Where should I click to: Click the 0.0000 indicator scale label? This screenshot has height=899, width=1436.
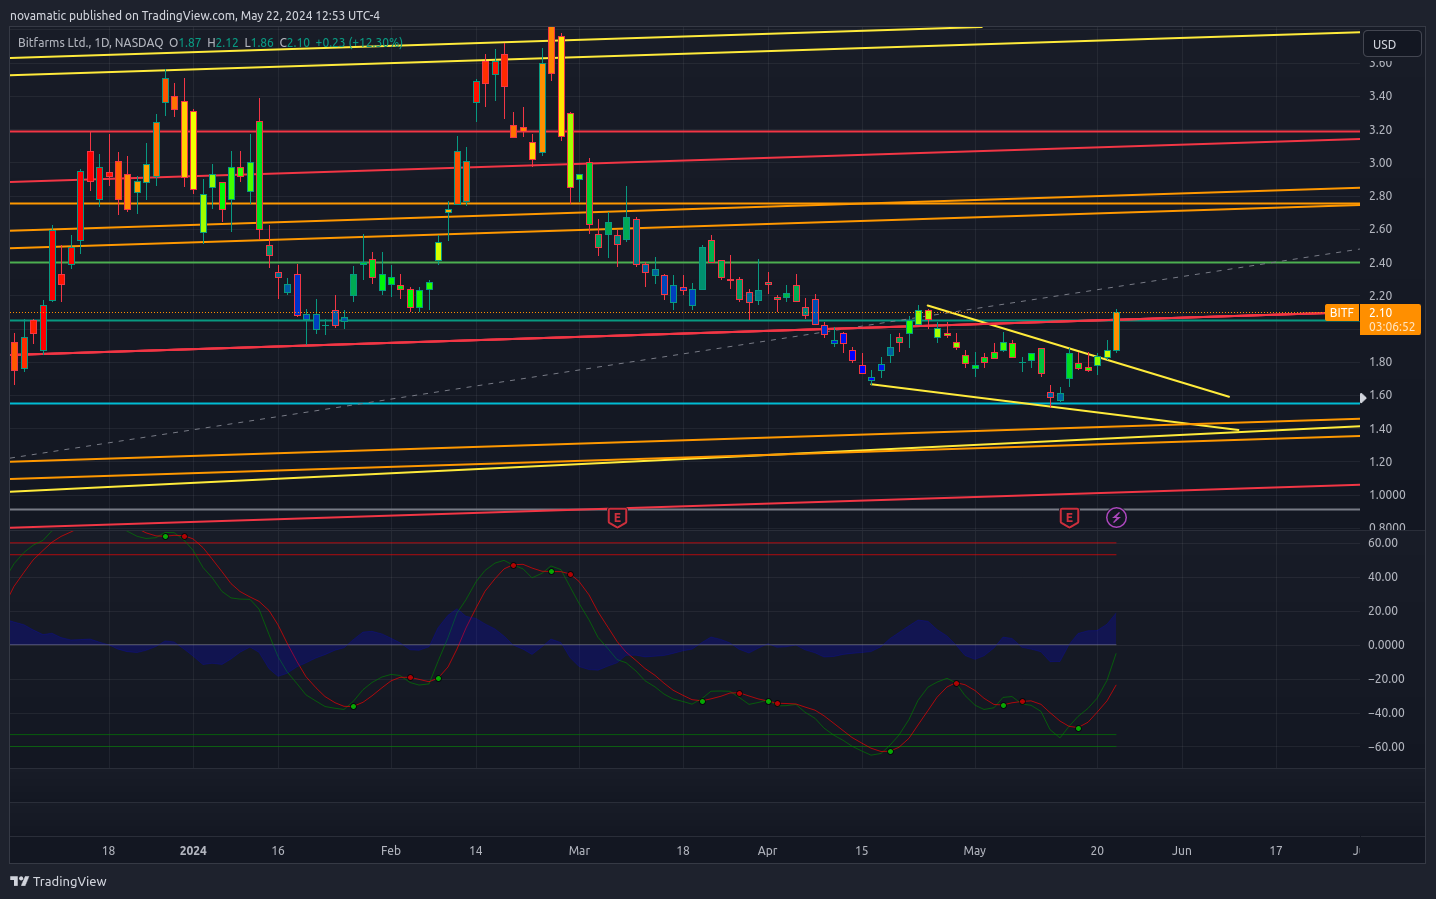tap(1386, 645)
